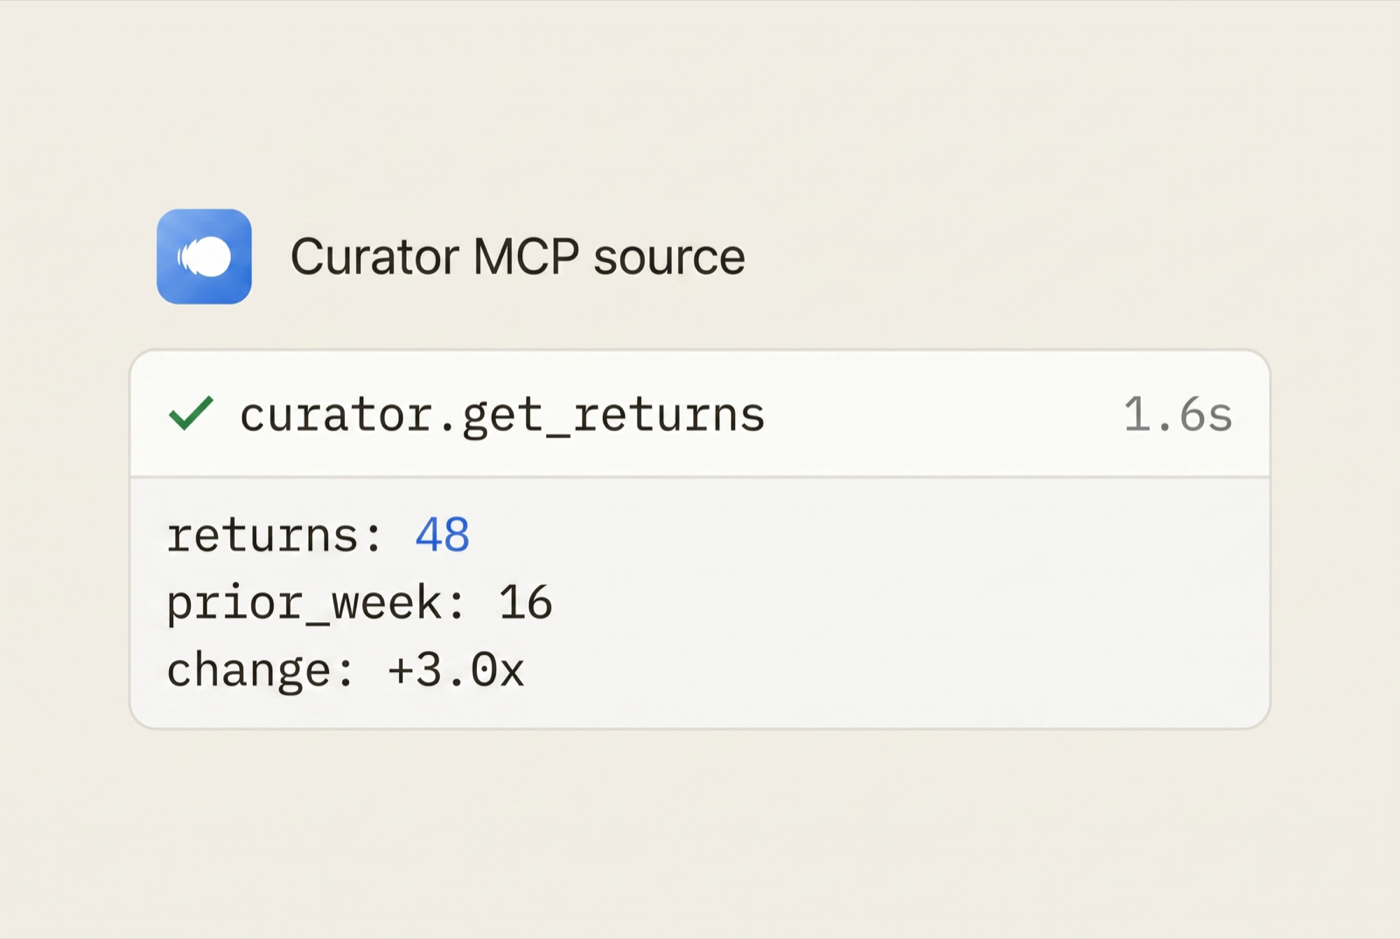This screenshot has height=939, width=1400.
Task: Click the word Curator in title
Action: point(374,257)
